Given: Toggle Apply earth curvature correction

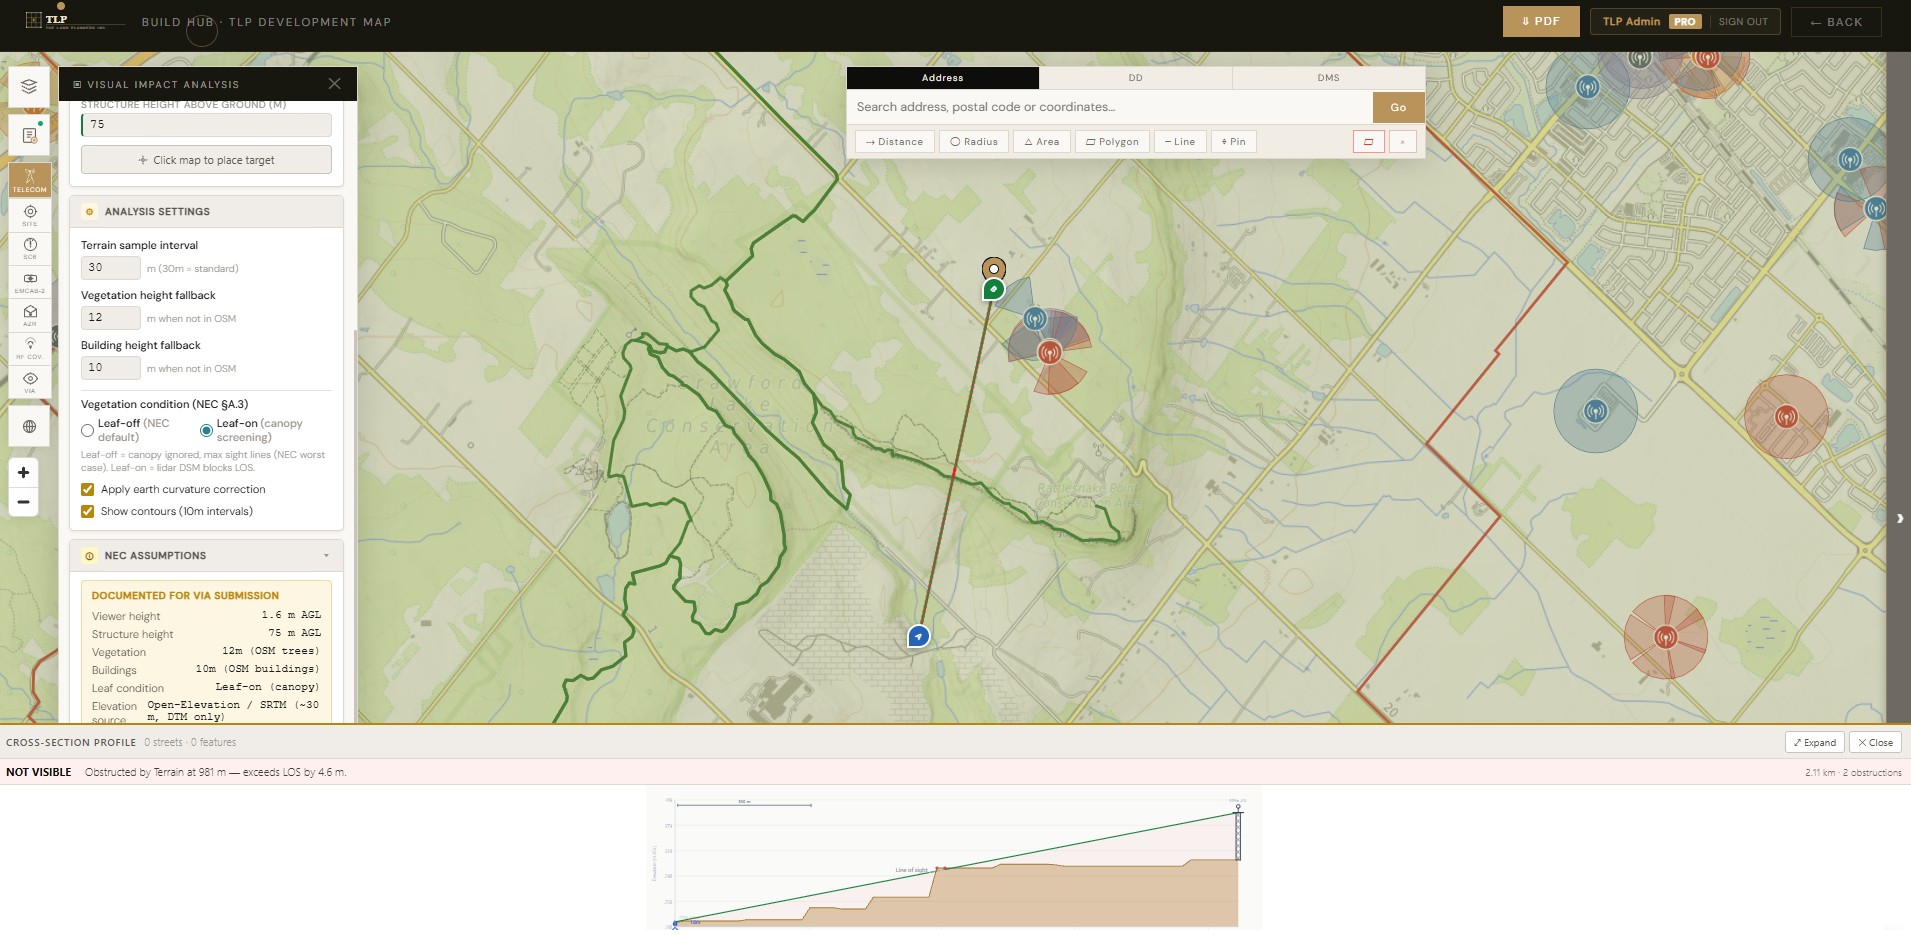Looking at the screenshot, I should click(x=88, y=490).
